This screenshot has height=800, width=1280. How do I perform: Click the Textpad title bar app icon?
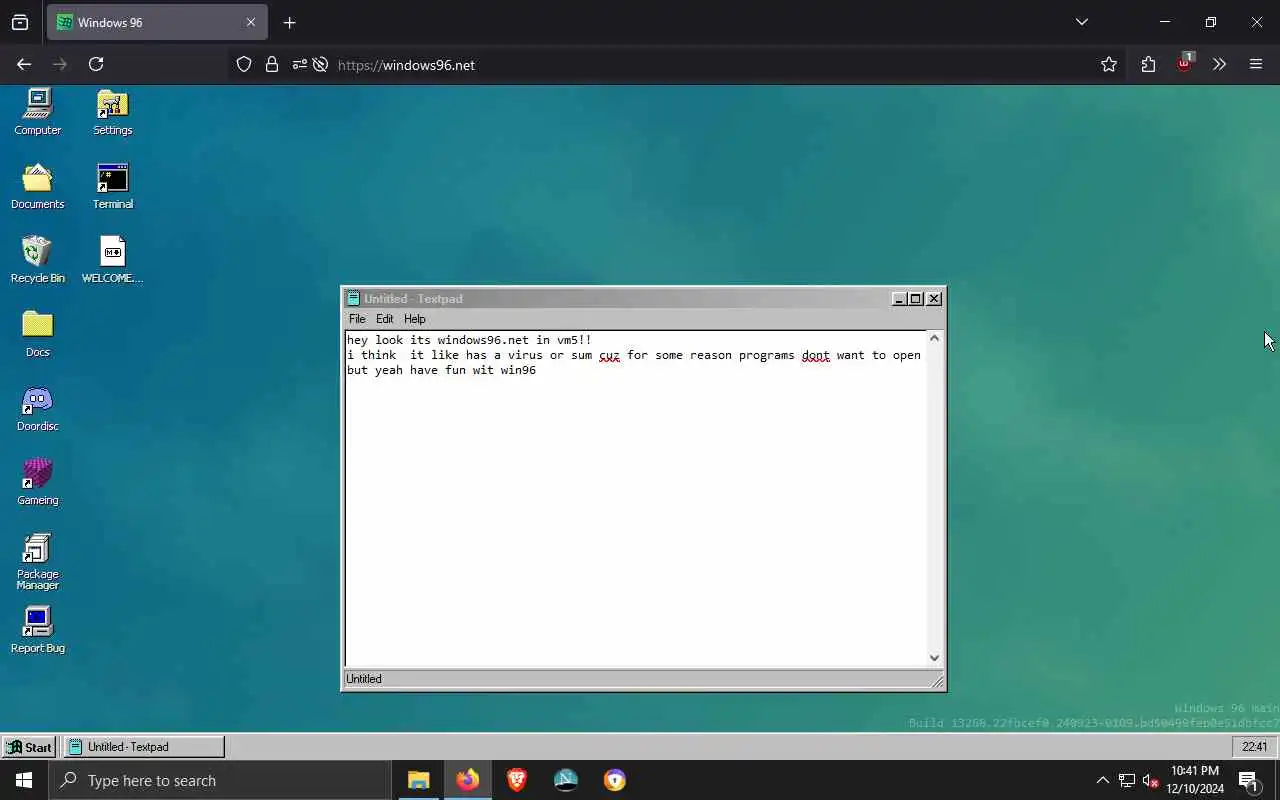[x=353, y=299]
